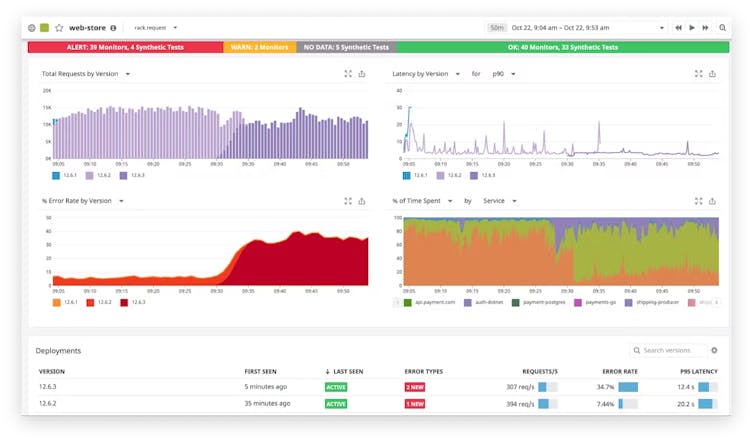Viewport: 753px width, 442px height.
Task: Star the web-store service as favorite
Action: [59, 28]
